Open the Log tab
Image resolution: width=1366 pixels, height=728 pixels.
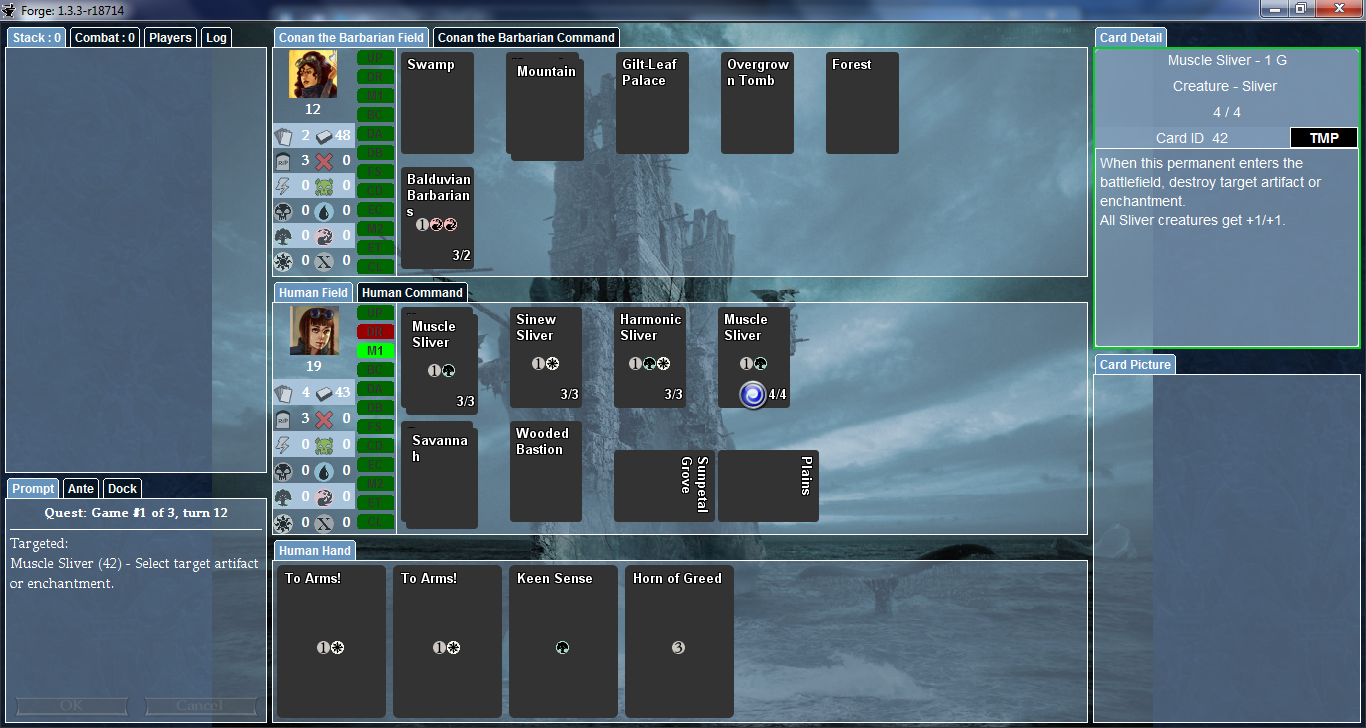pyautogui.click(x=216, y=37)
